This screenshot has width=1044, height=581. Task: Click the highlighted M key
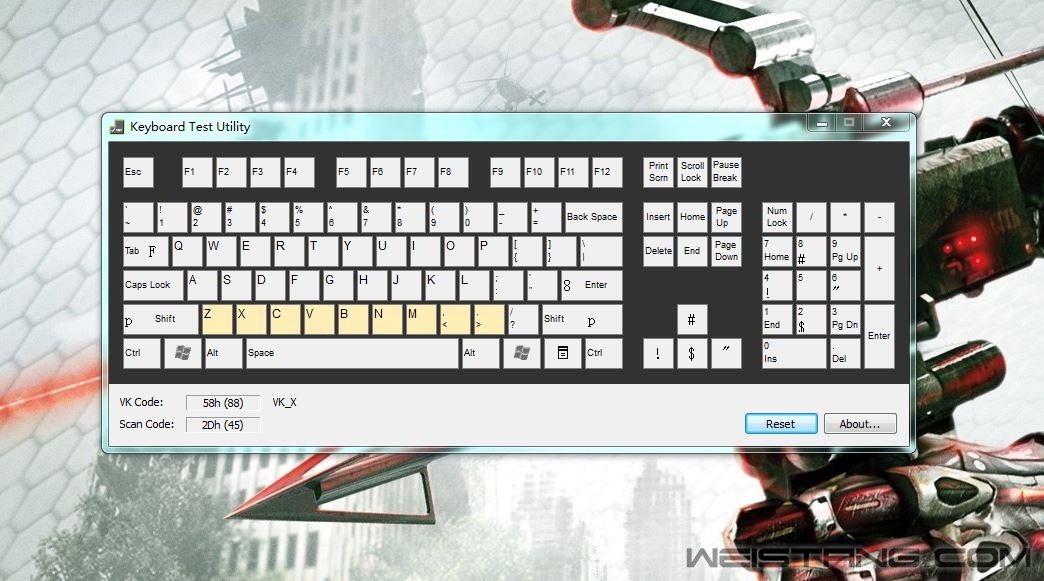421,319
